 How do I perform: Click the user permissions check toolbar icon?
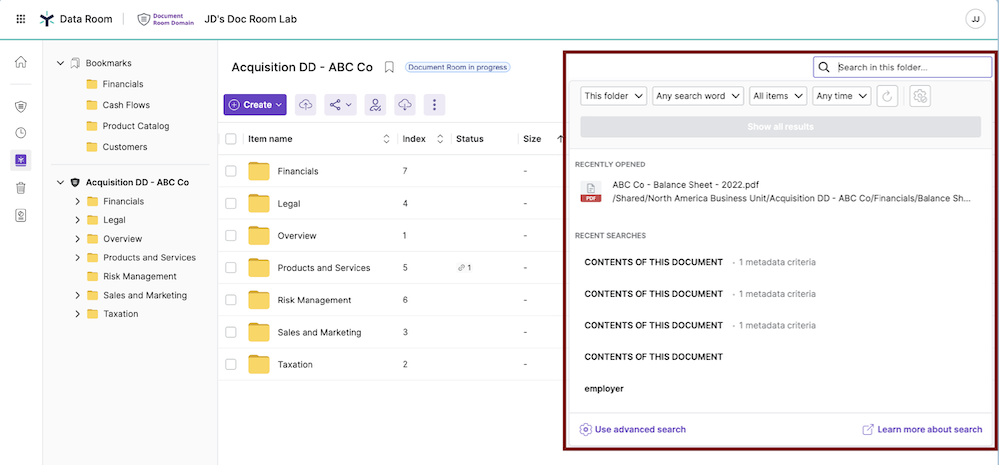point(375,104)
